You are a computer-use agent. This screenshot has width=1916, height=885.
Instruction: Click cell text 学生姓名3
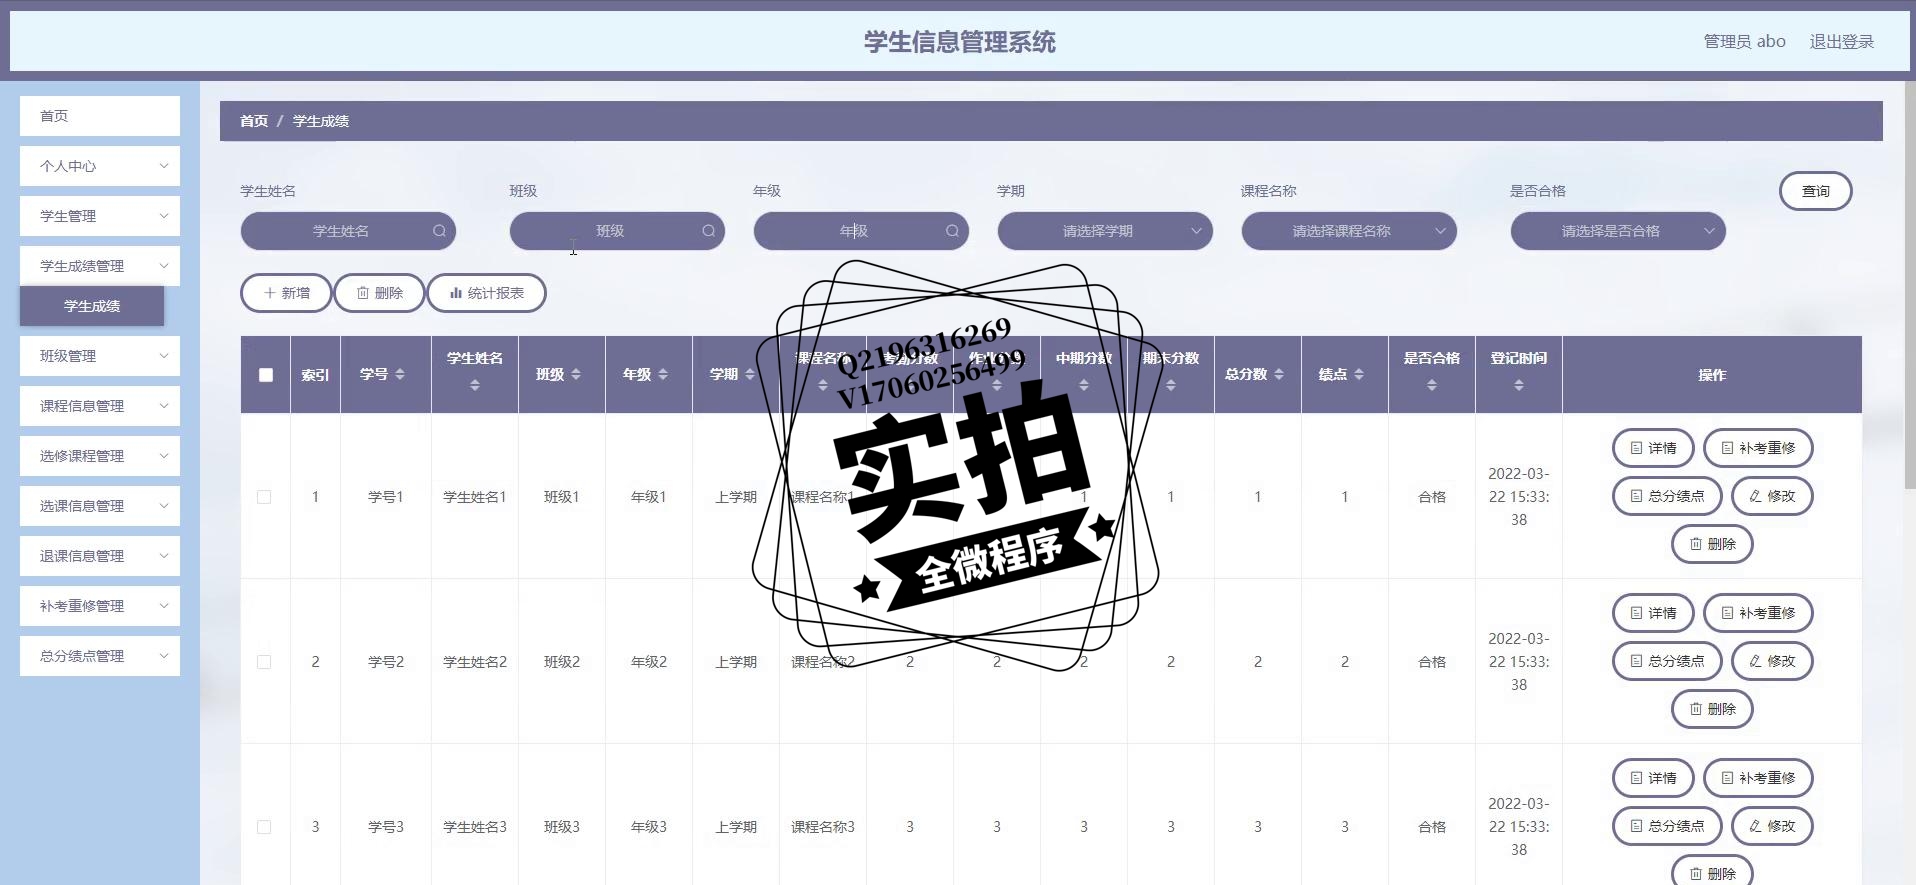[x=475, y=827]
